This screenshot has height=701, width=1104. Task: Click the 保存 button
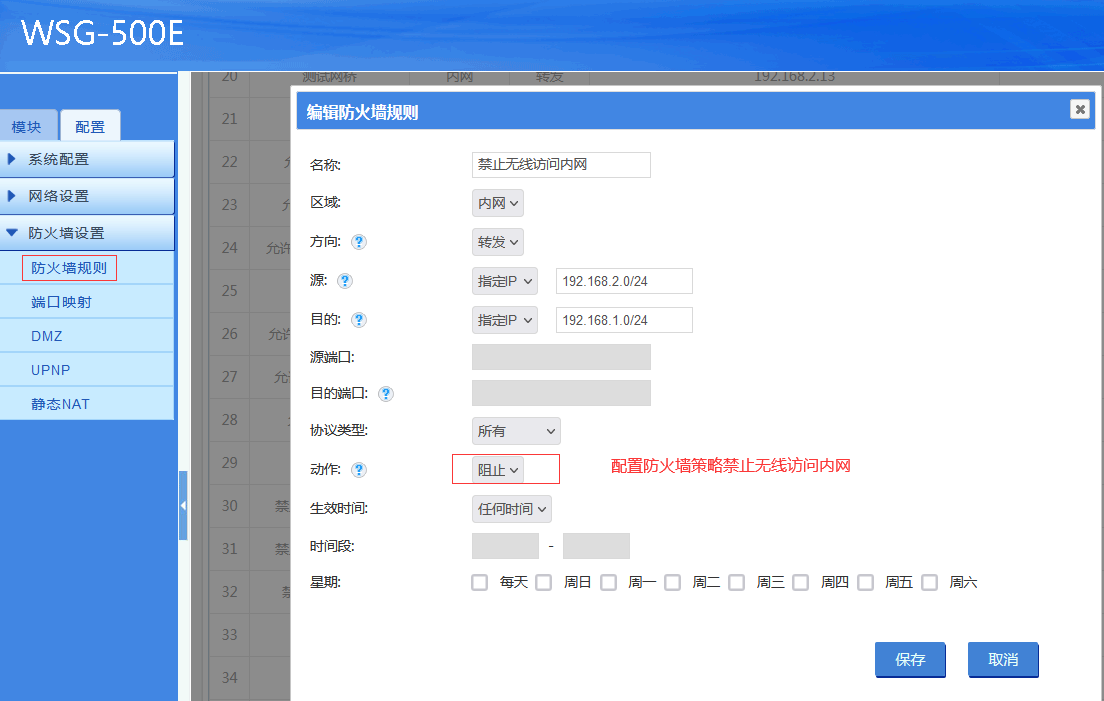[x=910, y=660]
